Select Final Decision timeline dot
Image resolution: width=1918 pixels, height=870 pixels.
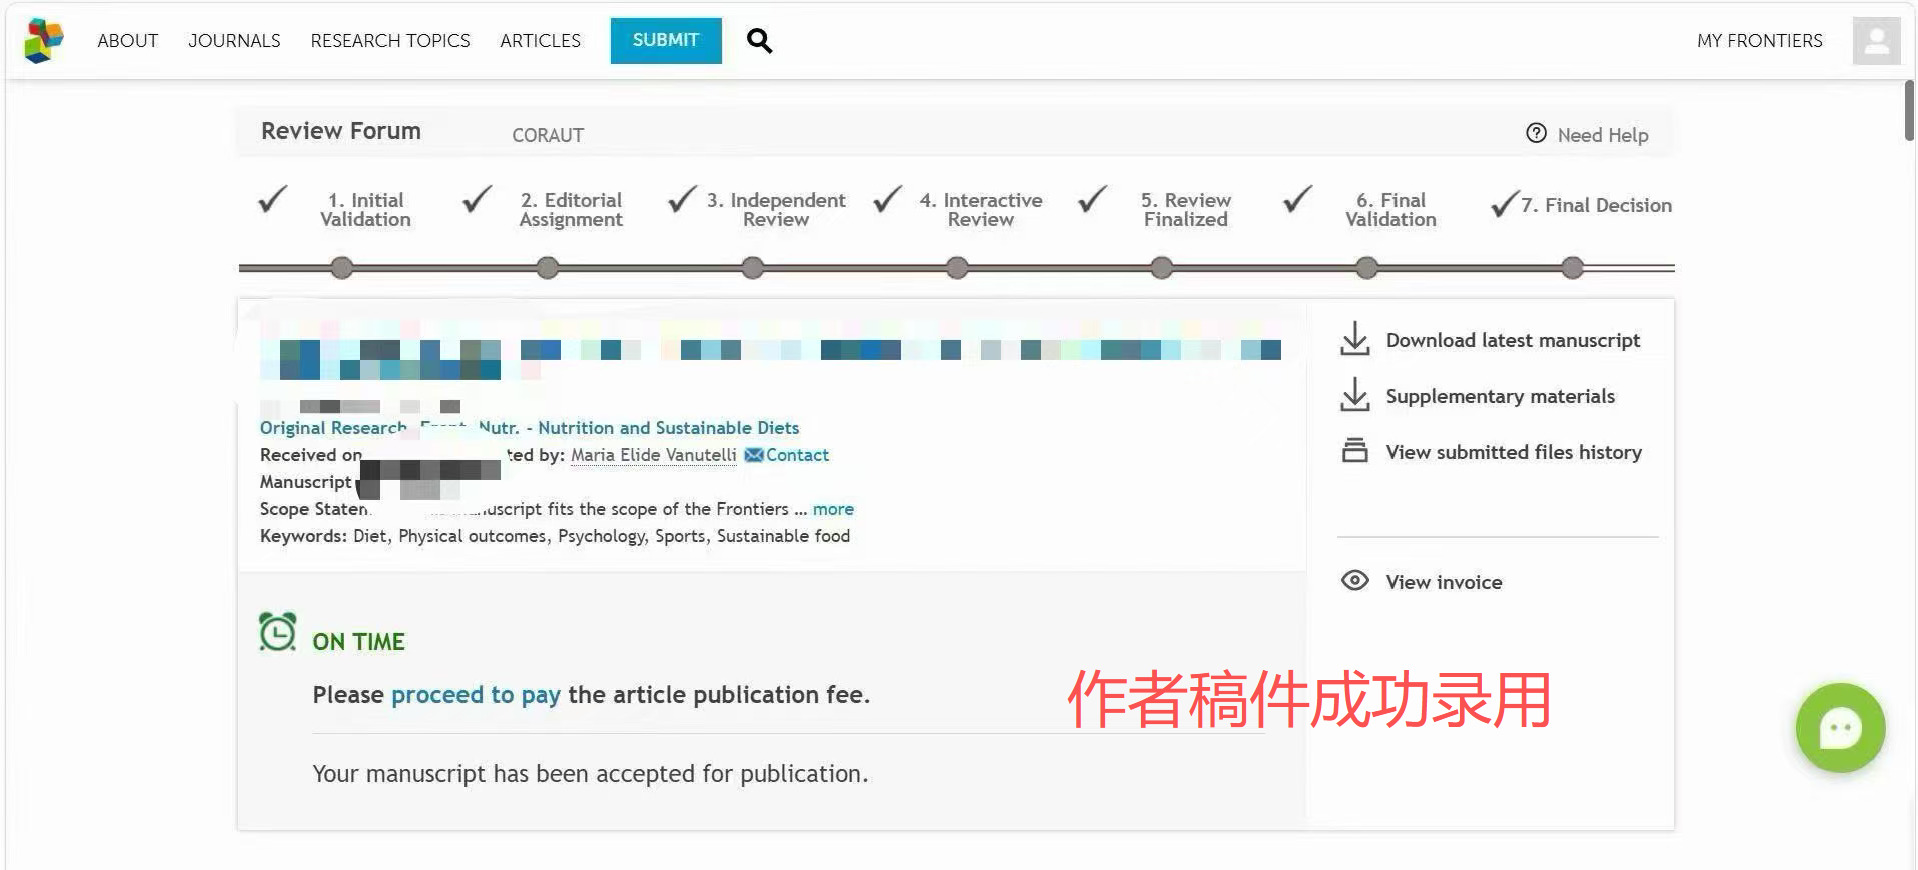click(1572, 268)
